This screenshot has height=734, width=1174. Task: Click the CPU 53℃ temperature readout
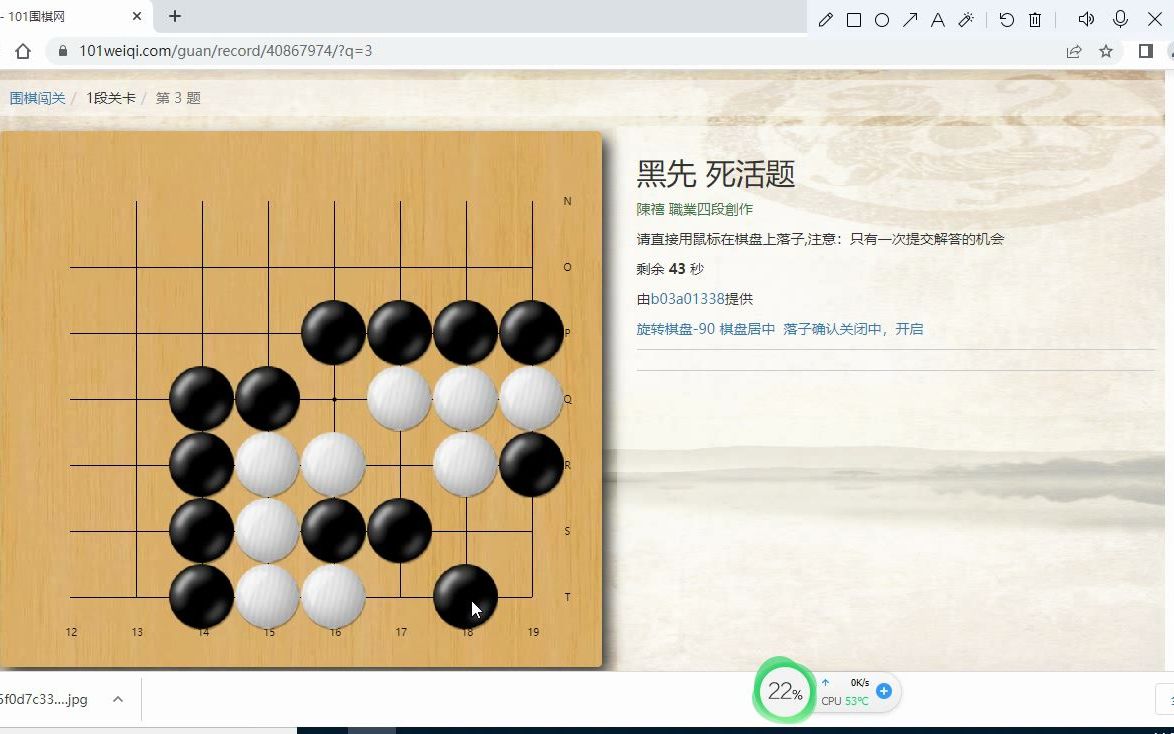[845, 701]
